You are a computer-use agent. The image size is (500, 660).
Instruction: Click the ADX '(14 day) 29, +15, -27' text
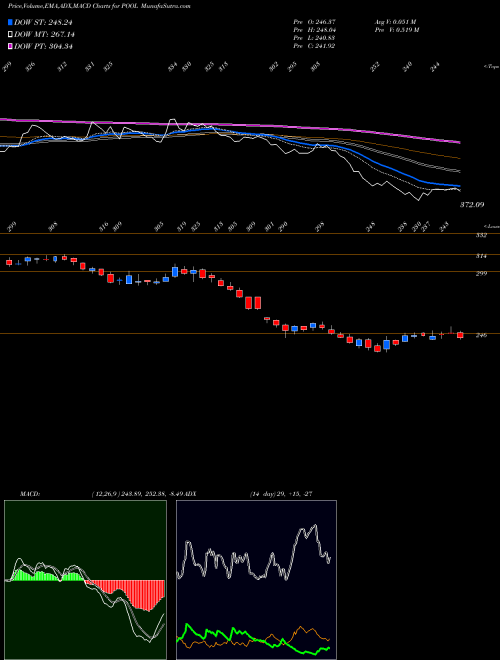pos(281,494)
